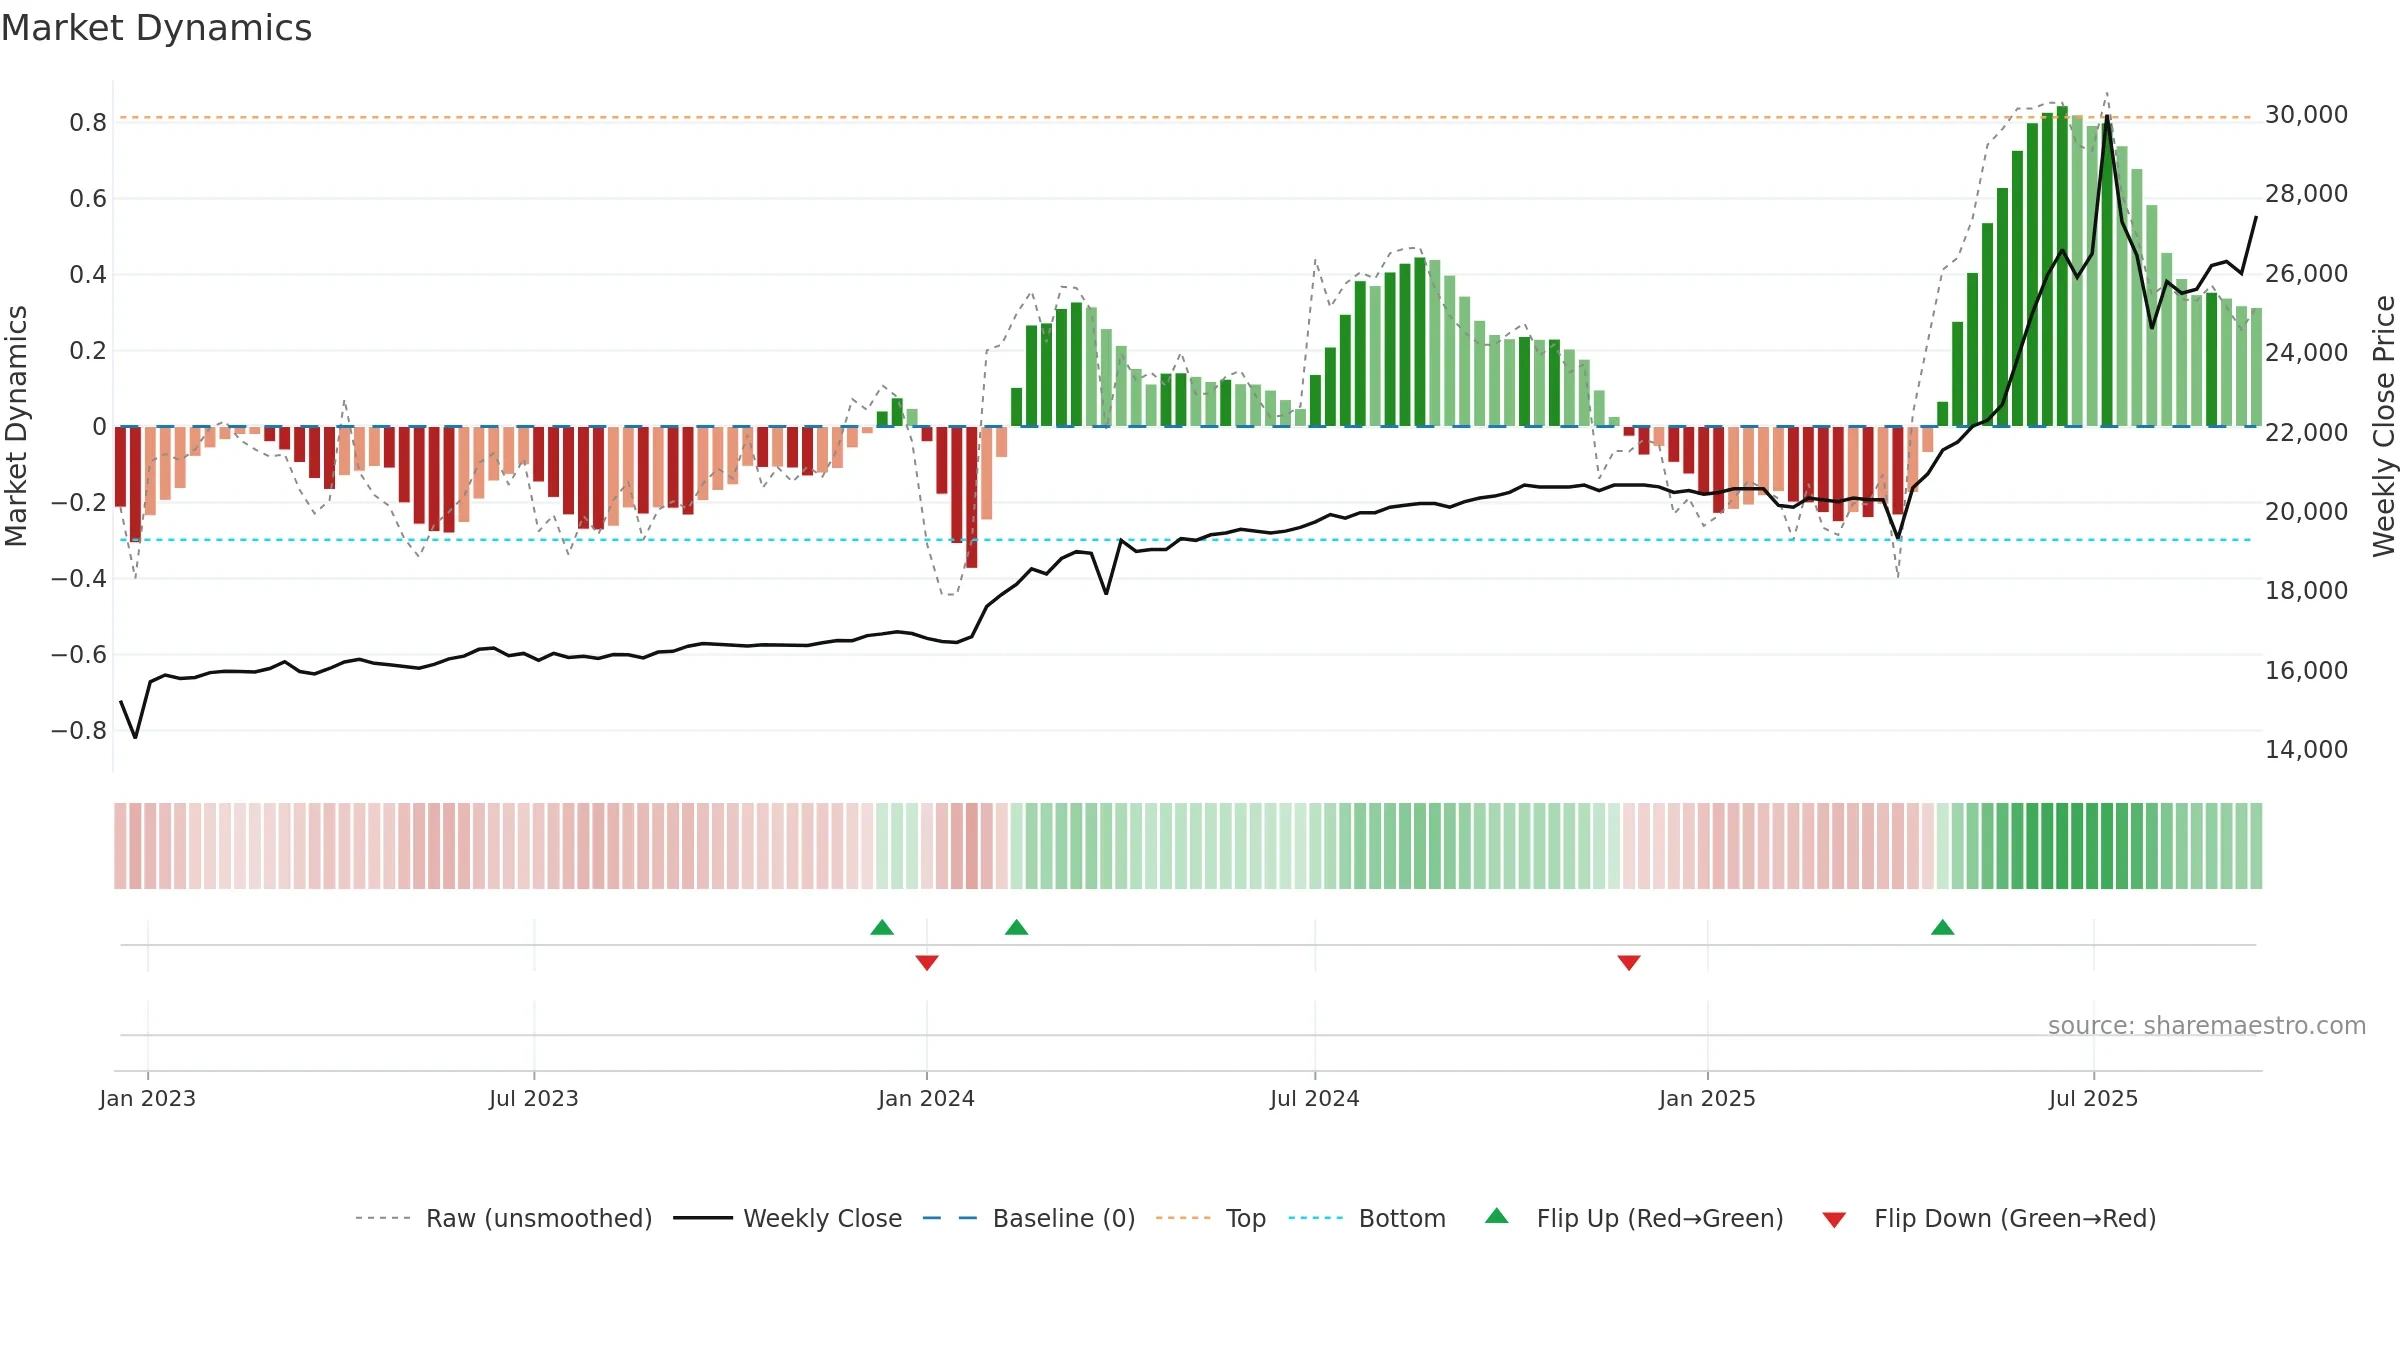Toggle the Top legend entry
This screenshot has height=1350, width=2400.
click(1211, 1218)
